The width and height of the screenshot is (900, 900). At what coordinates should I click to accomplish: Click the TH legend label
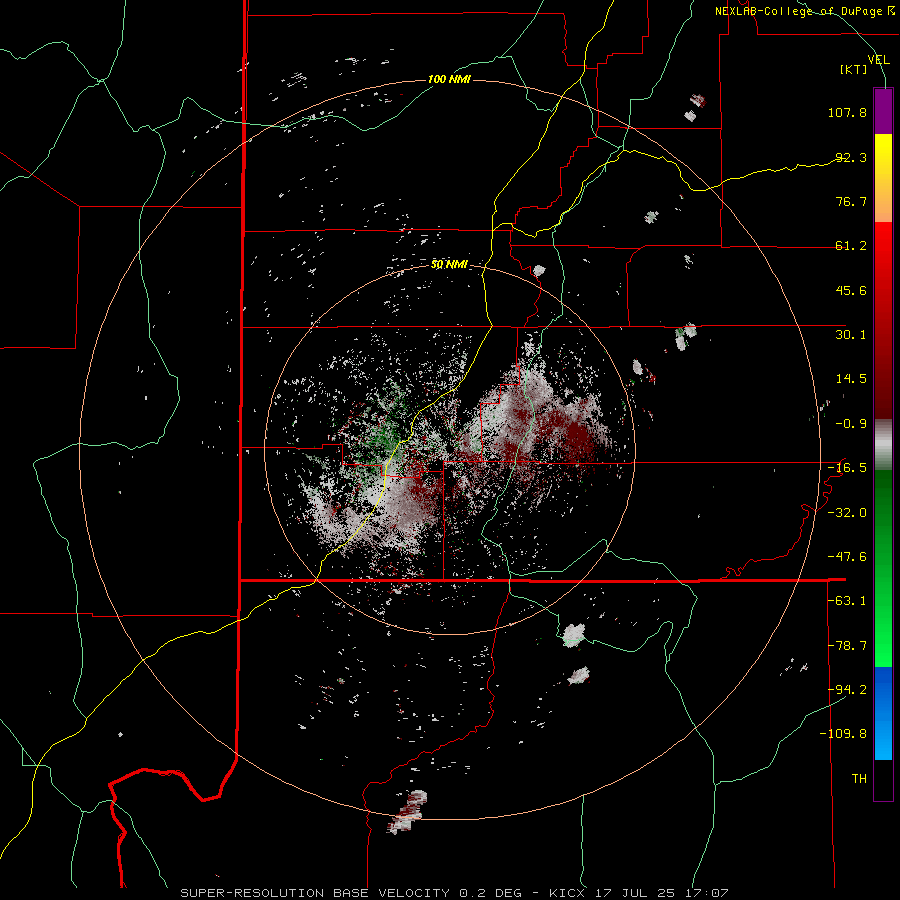pos(859,779)
